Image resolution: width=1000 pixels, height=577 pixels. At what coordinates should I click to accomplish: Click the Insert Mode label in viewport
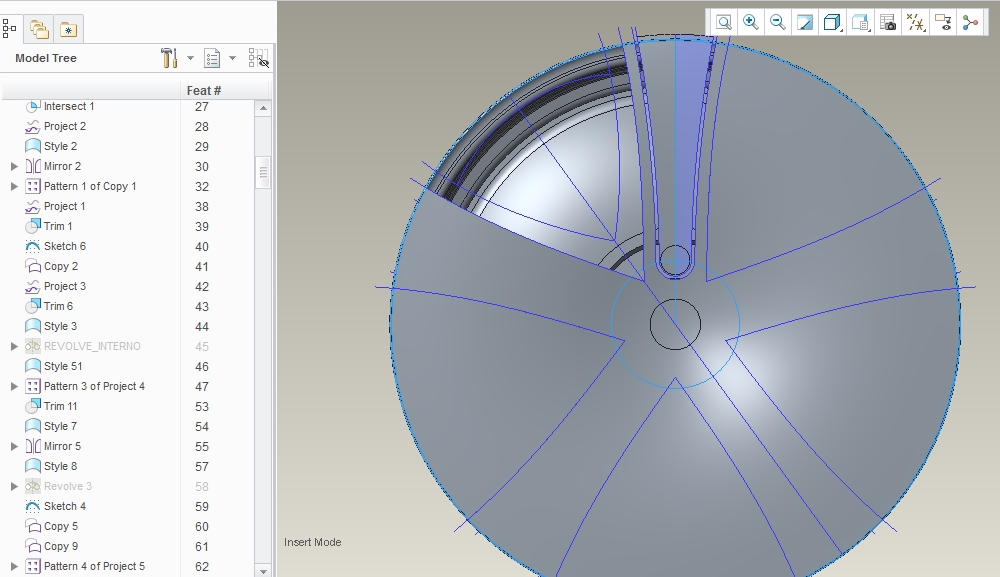[312, 542]
